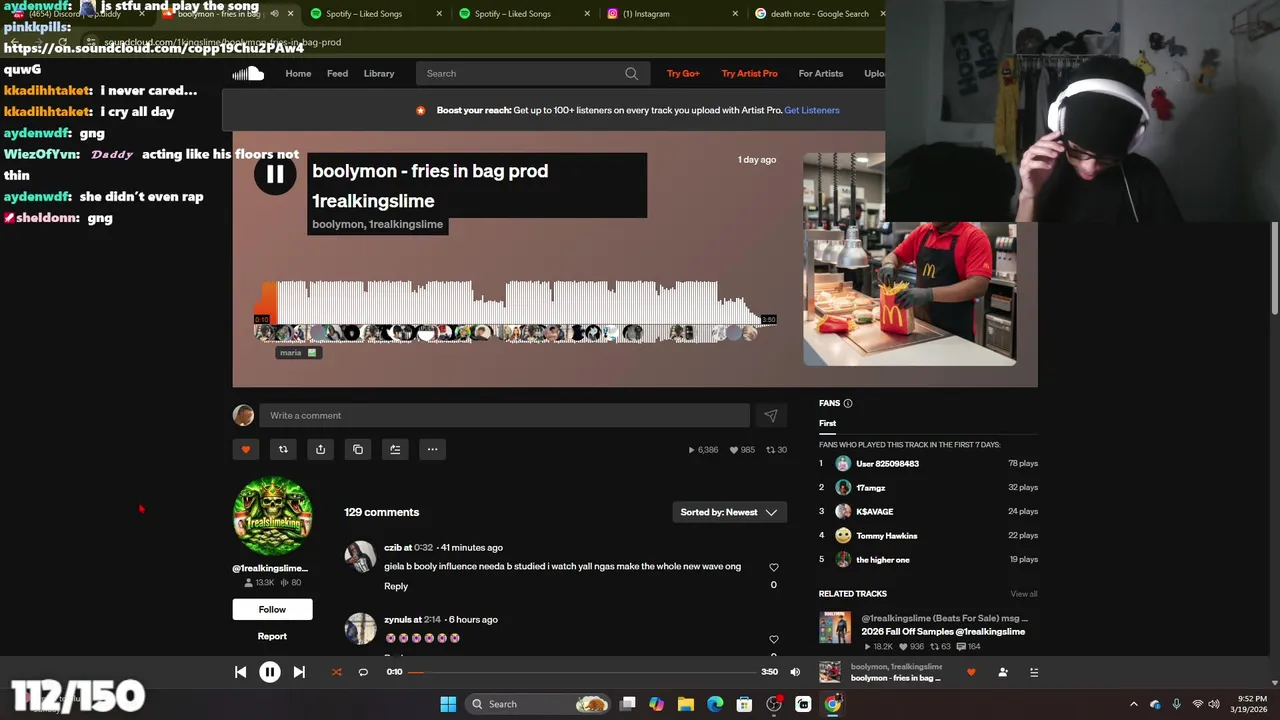The height and width of the screenshot is (720, 1280).
Task: Open Microsoft Edge from taskbar
Action: coord(715,704)
